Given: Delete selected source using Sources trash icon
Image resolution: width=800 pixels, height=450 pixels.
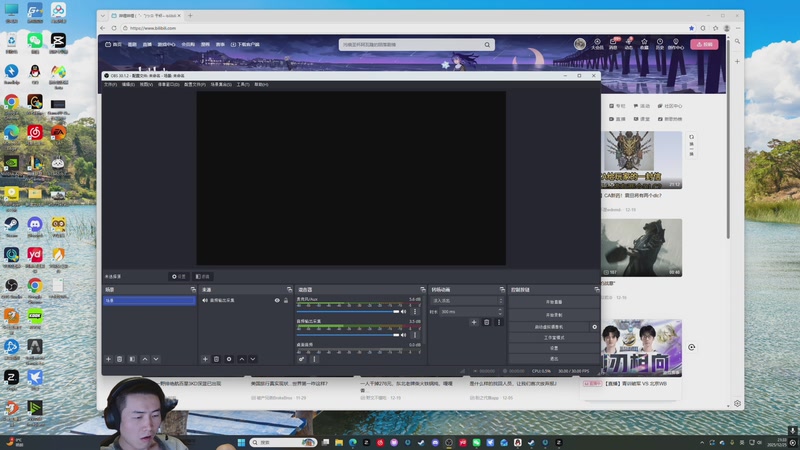Looking at the screenshot, I should [x=216, y=359].
